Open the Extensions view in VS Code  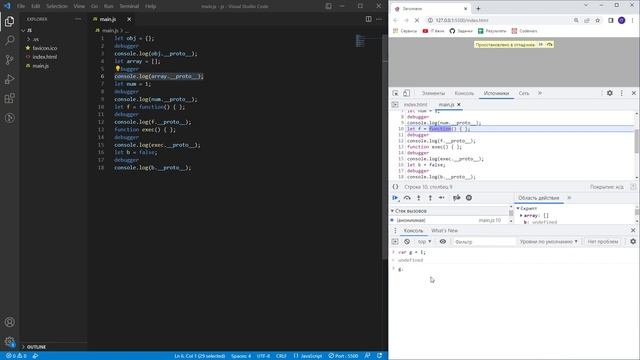9,98
